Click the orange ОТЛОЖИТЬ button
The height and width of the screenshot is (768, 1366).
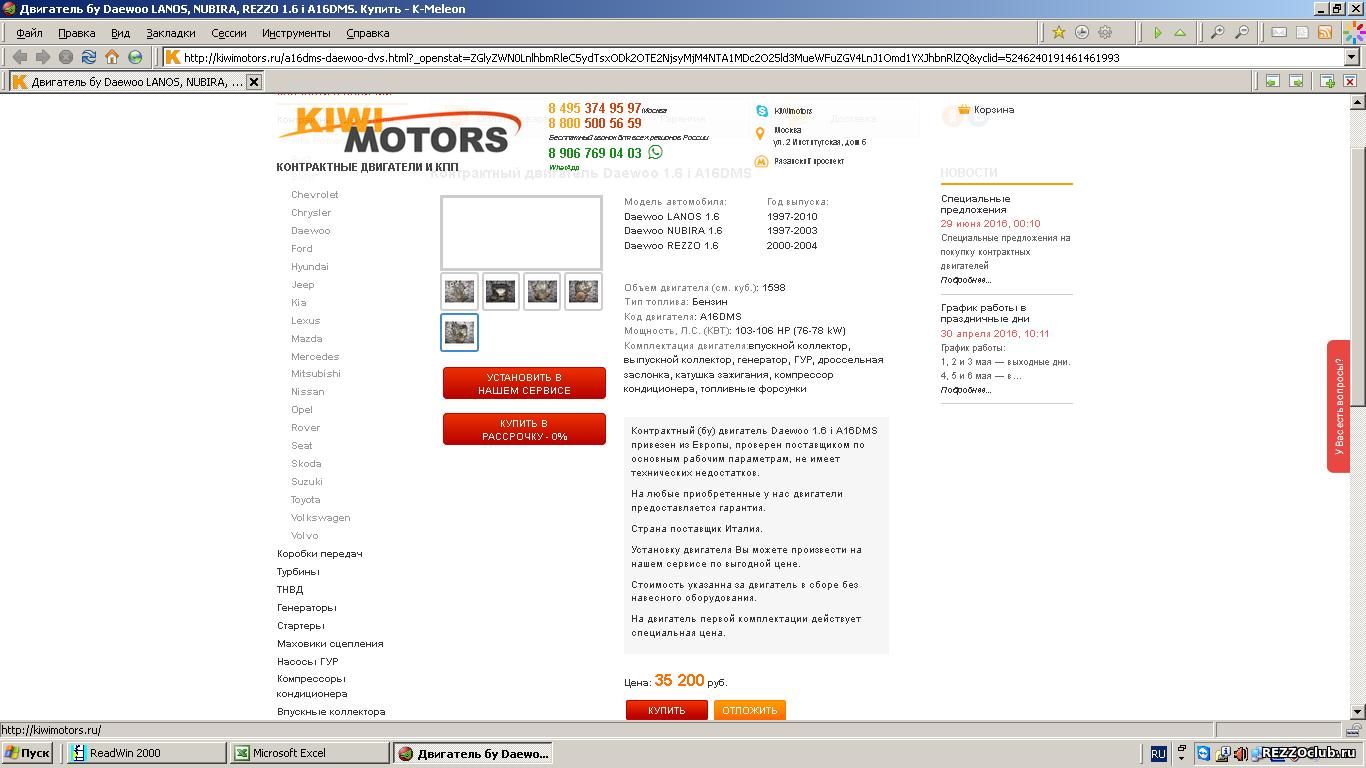[x=750, y=710]
